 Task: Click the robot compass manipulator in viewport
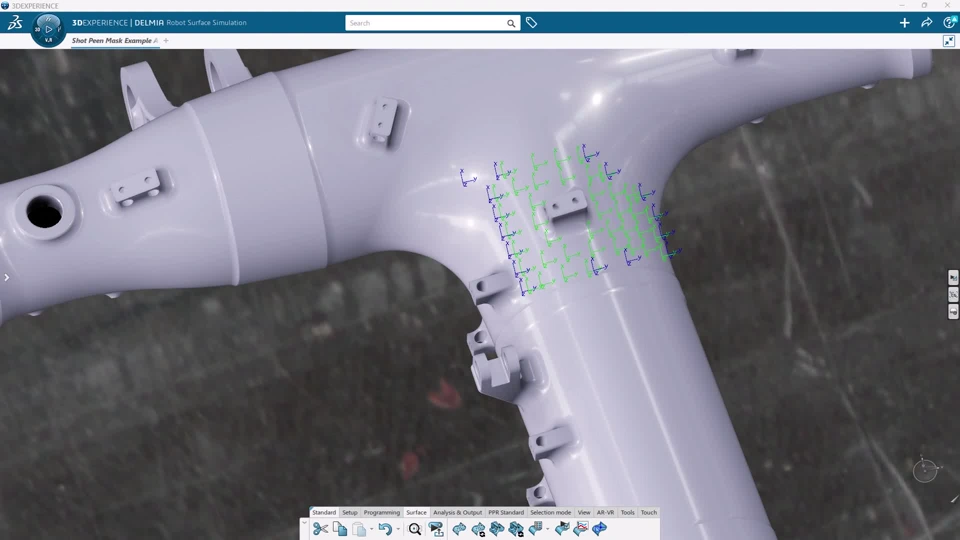pyautogui.click(x=925, y=470)
